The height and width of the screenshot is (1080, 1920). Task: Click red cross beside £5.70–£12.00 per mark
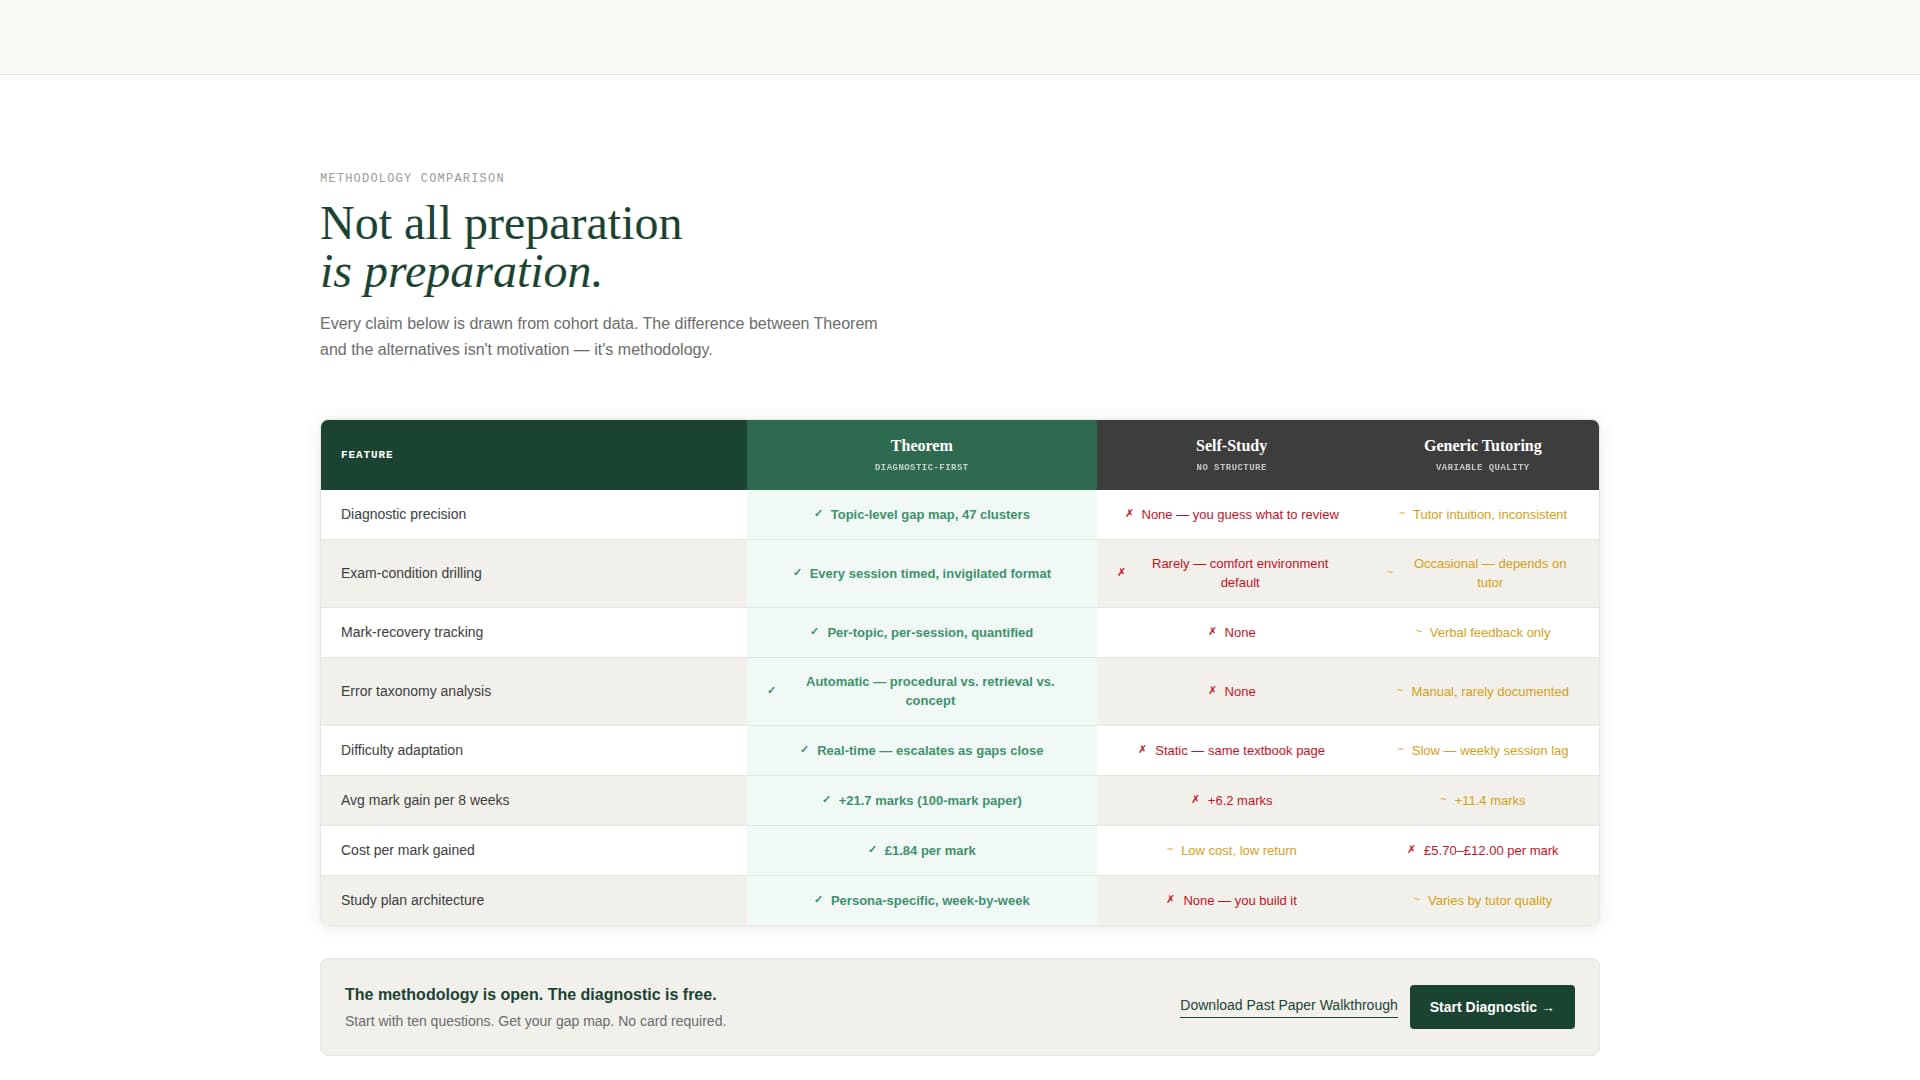[x=1411, y=850]
